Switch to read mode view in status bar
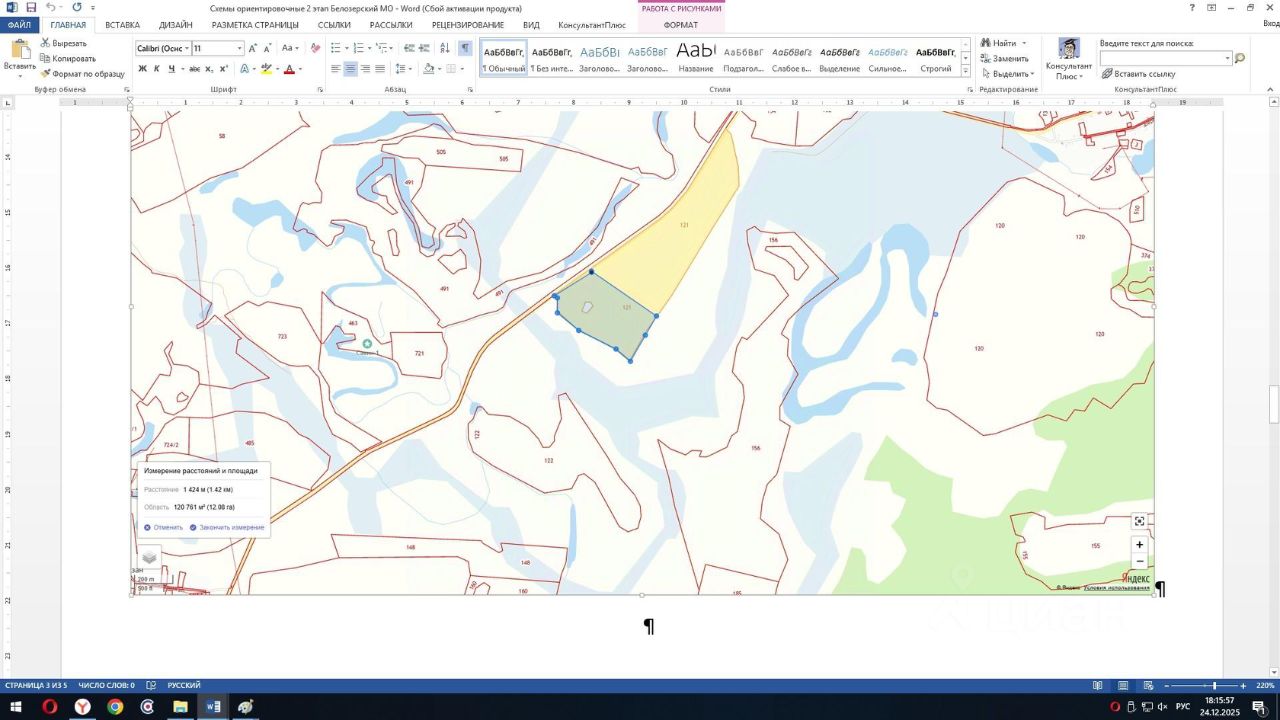 (1098, 685)
